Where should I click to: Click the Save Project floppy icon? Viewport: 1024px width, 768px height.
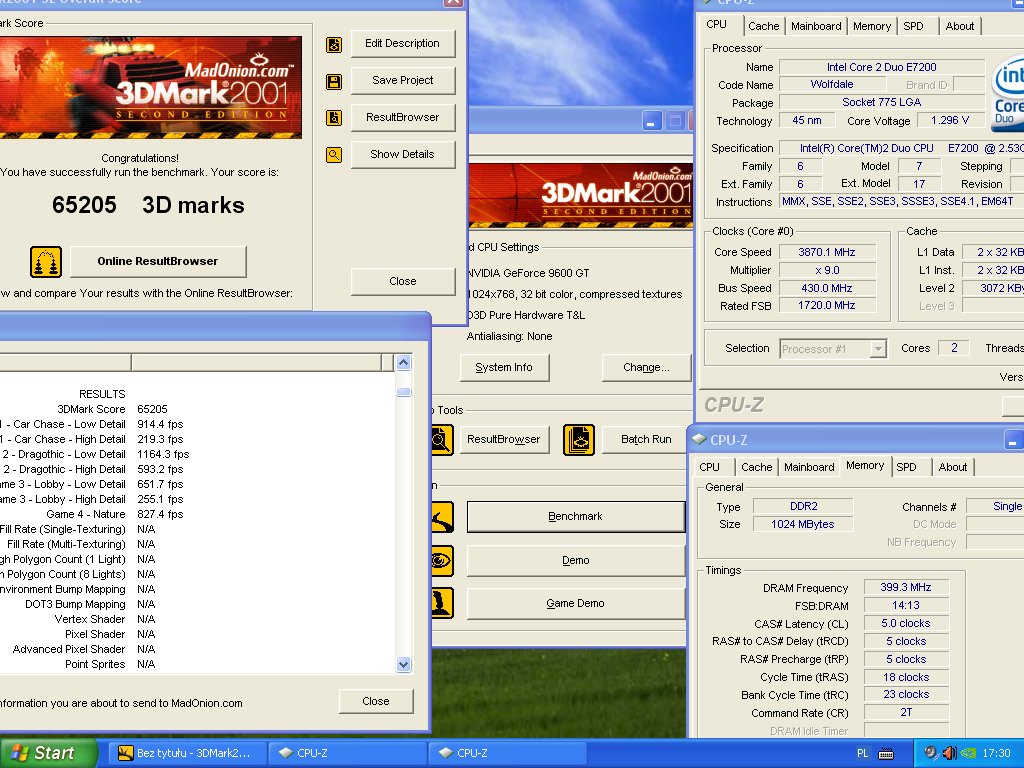pyautogui.click(x=334, y=82)
